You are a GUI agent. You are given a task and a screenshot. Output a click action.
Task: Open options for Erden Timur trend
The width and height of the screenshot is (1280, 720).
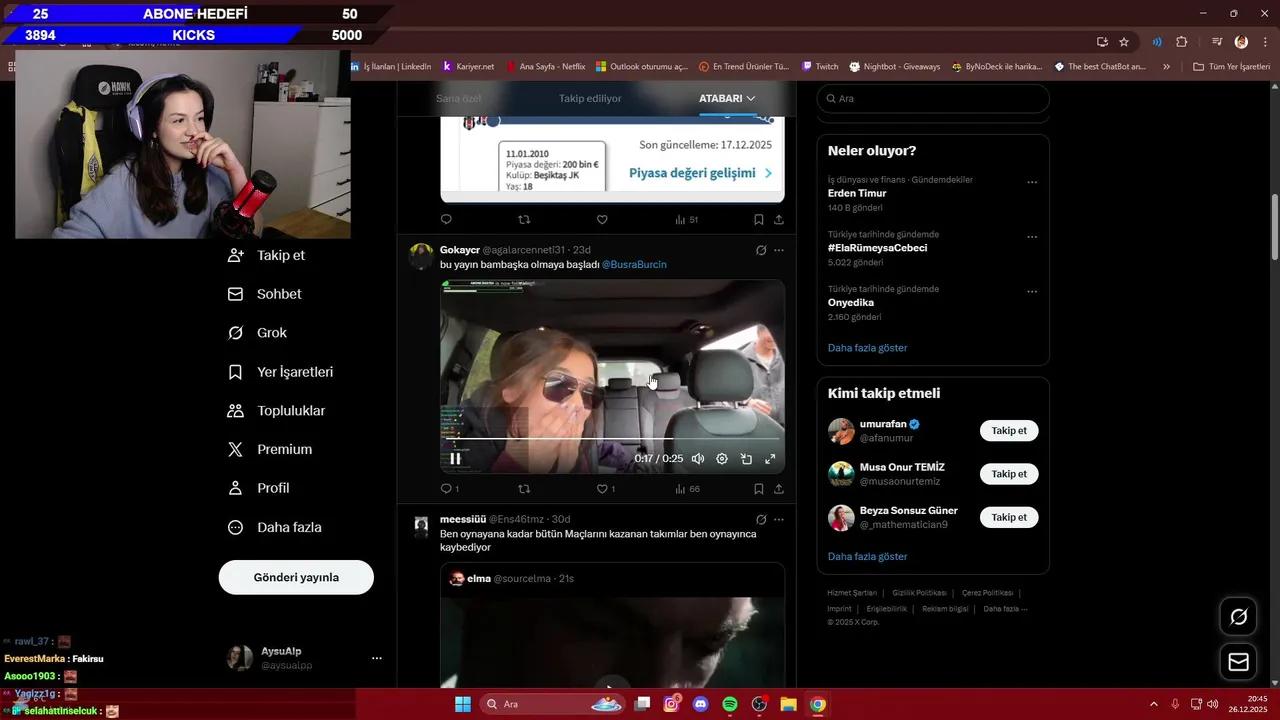[x=1032, y=183]
